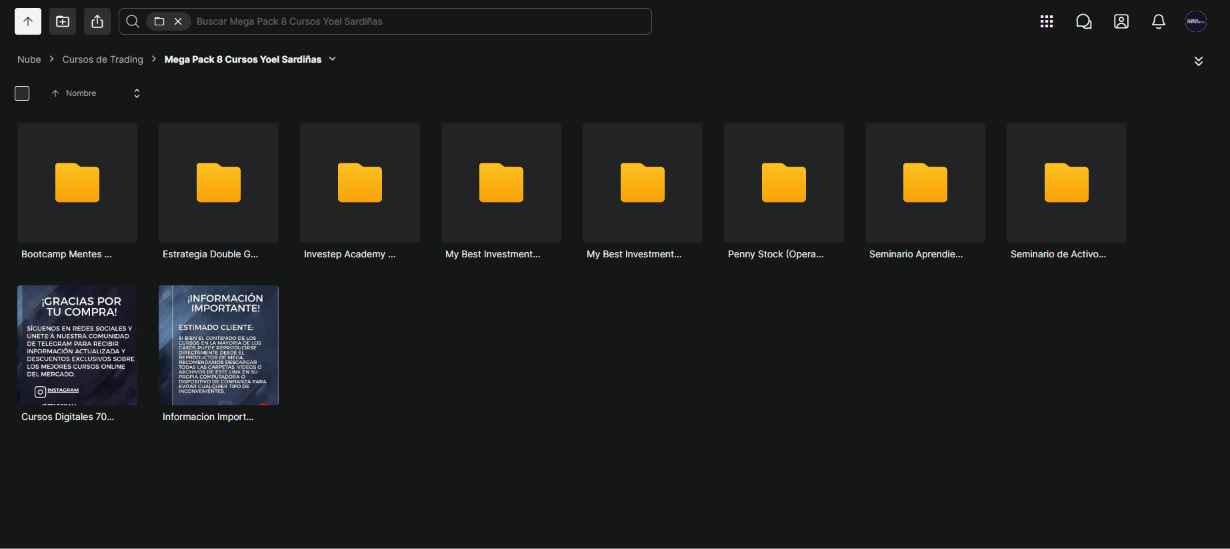Viewport: 1230px width, 549px height.
Task: Open the sort options up-down selector
Action: (137, 93)
